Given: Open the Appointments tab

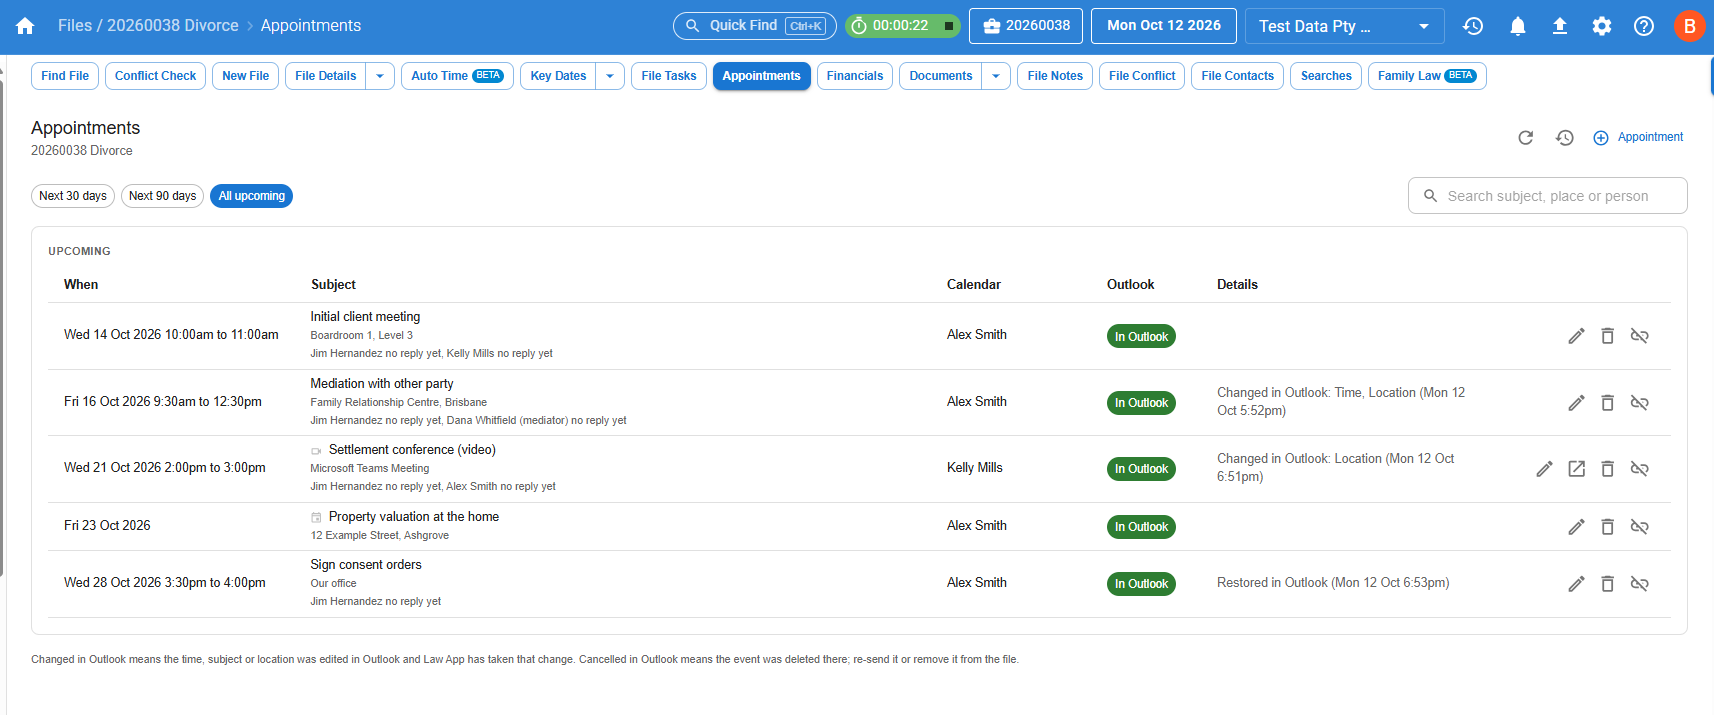Looking at the screenshot, I should 761,76.
